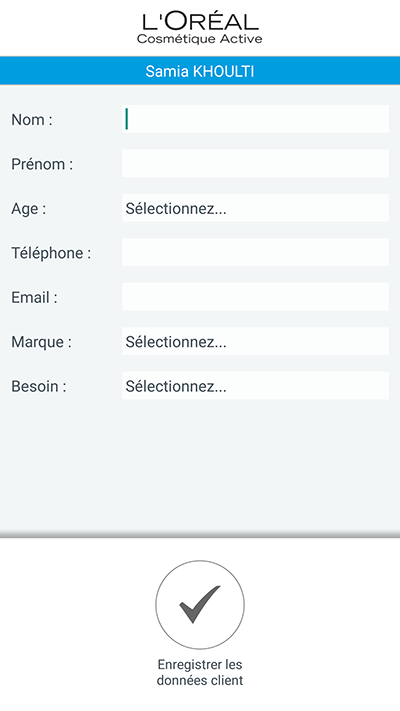Open the Age Sélectionnez dropdown
This screenshot has width=400, height=711.
click(x=255, y=208)
